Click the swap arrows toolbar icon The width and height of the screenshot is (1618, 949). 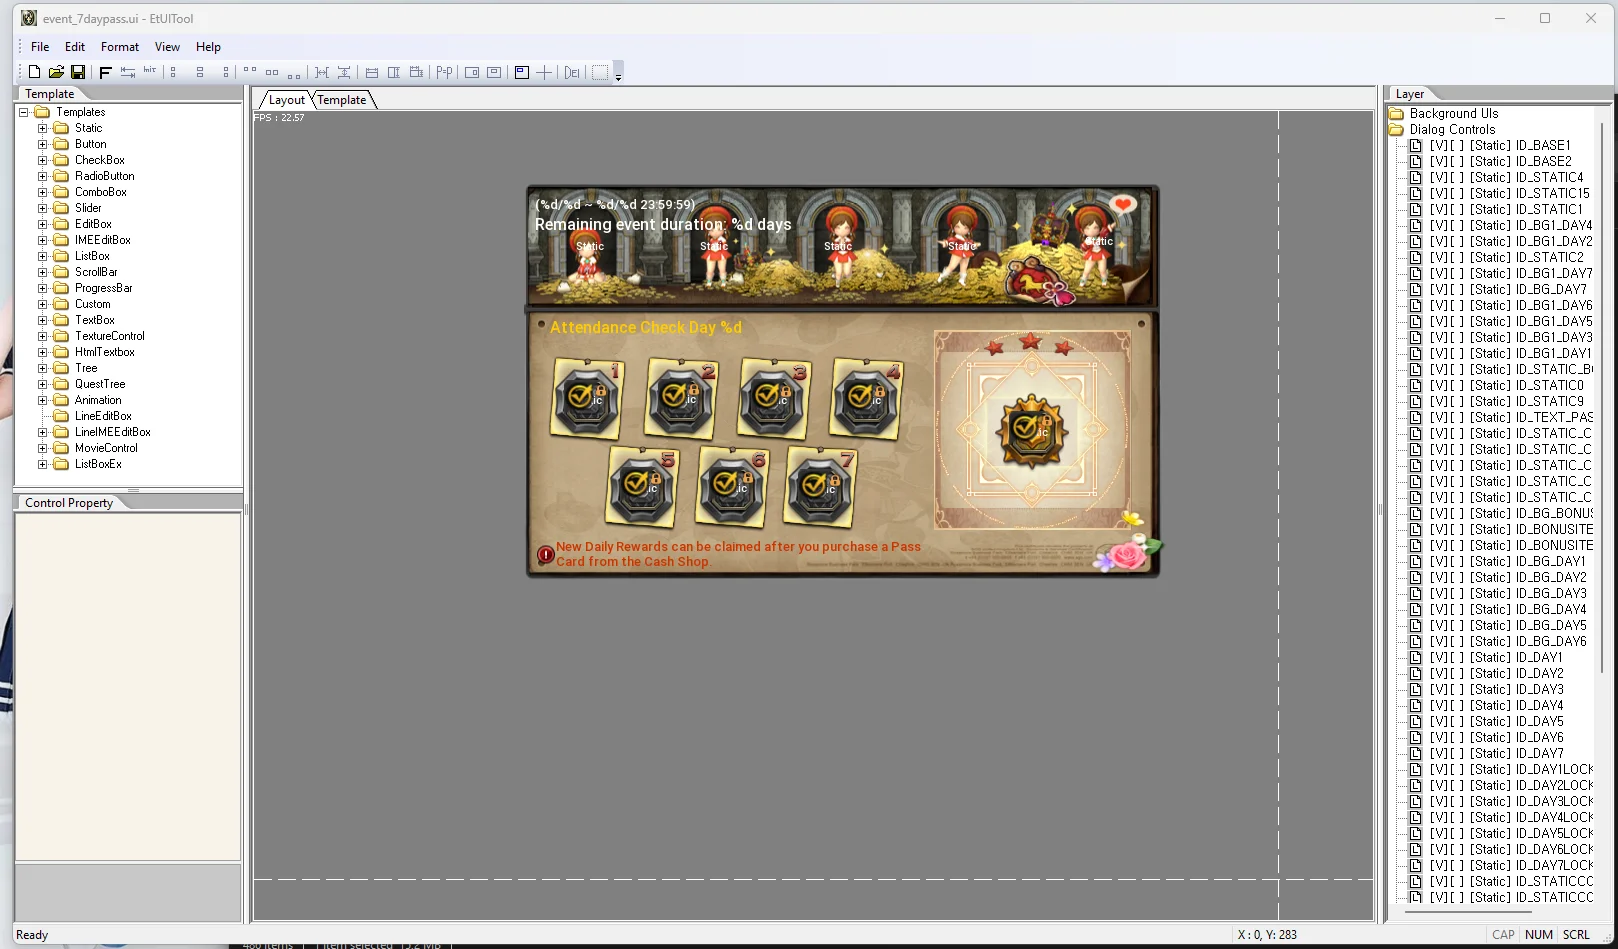[x=128, y=72]
